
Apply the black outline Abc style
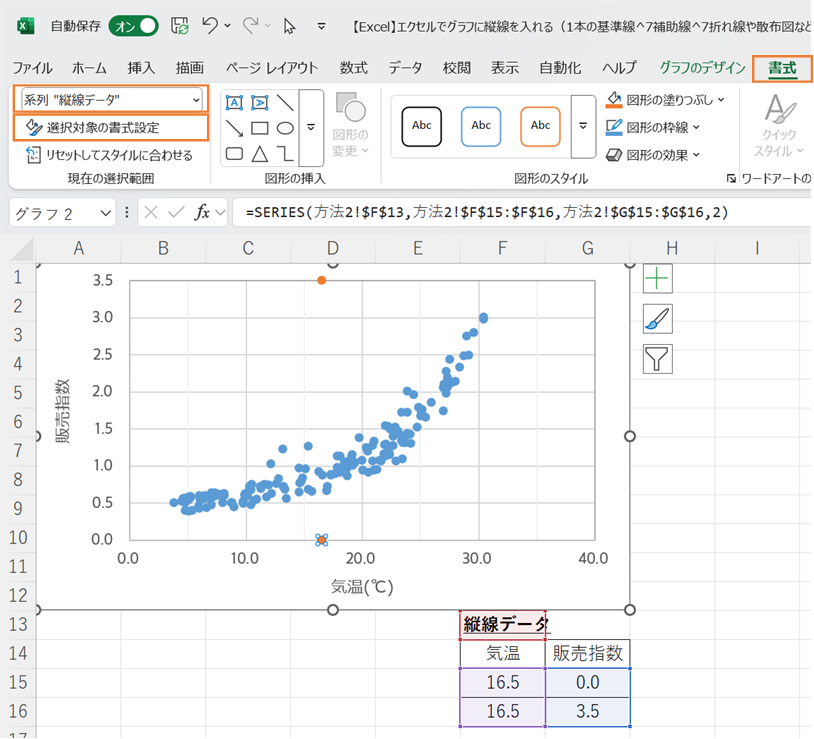click(x=422, y=126)
